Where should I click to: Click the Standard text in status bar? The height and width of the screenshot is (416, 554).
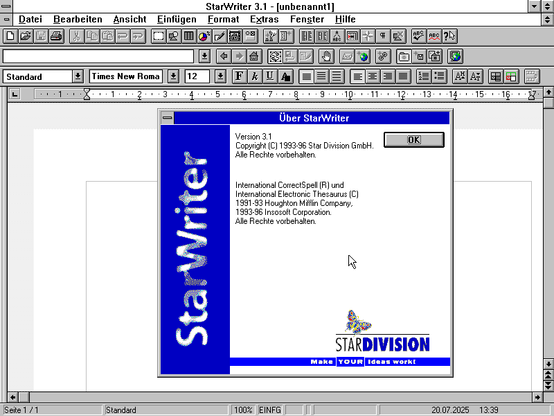[x=121, y=410]
